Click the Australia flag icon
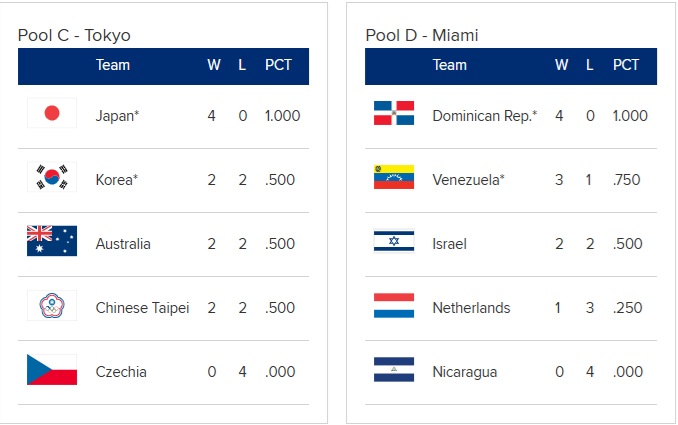Image resolution: width=678 pixels, height=425 pixels. [52, 243]
